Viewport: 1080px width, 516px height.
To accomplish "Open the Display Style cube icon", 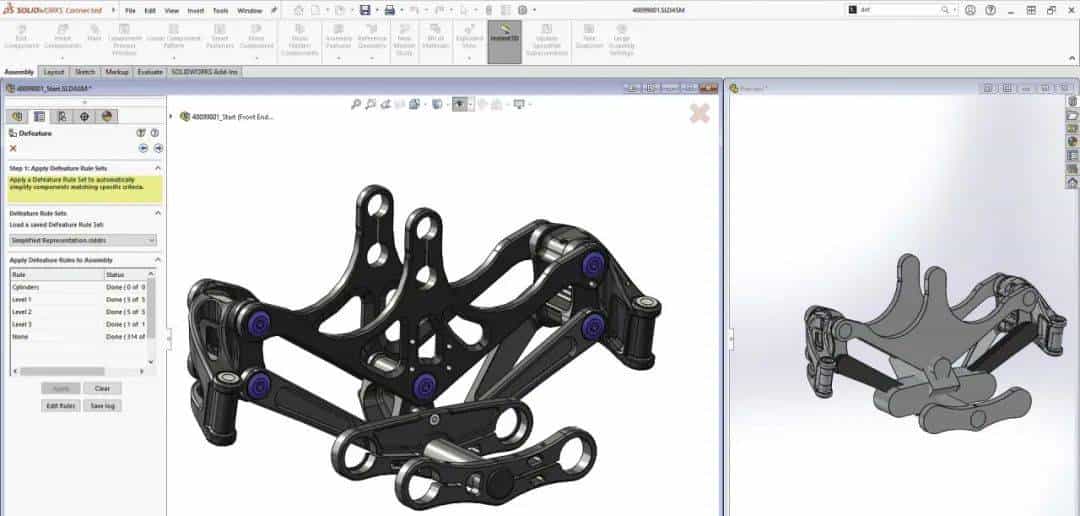I will [437, 104].
